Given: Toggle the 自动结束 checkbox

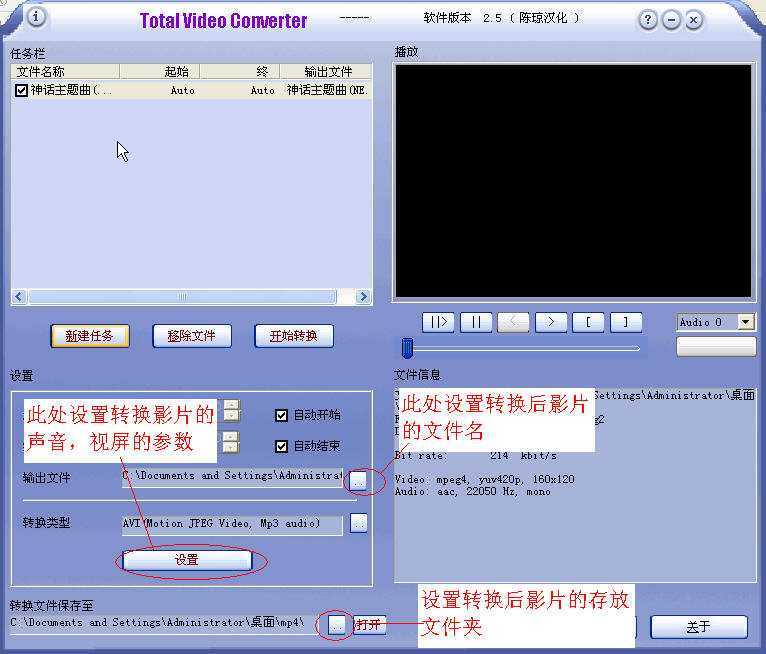Looking at the screenshot, I should [x=281, y=446].
